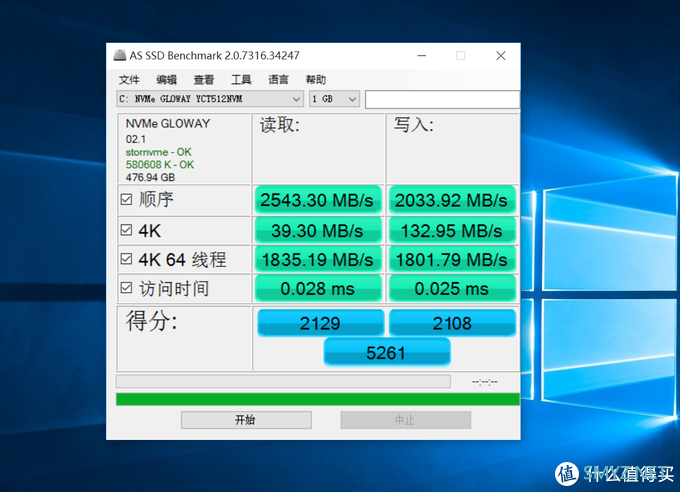680x492 pixels.
Task: Click the 开始 start button
Action: tap(246, 420)
